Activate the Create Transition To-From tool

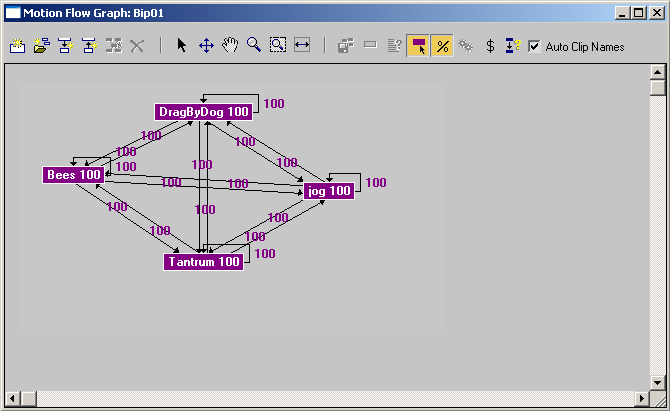(90, 45)
